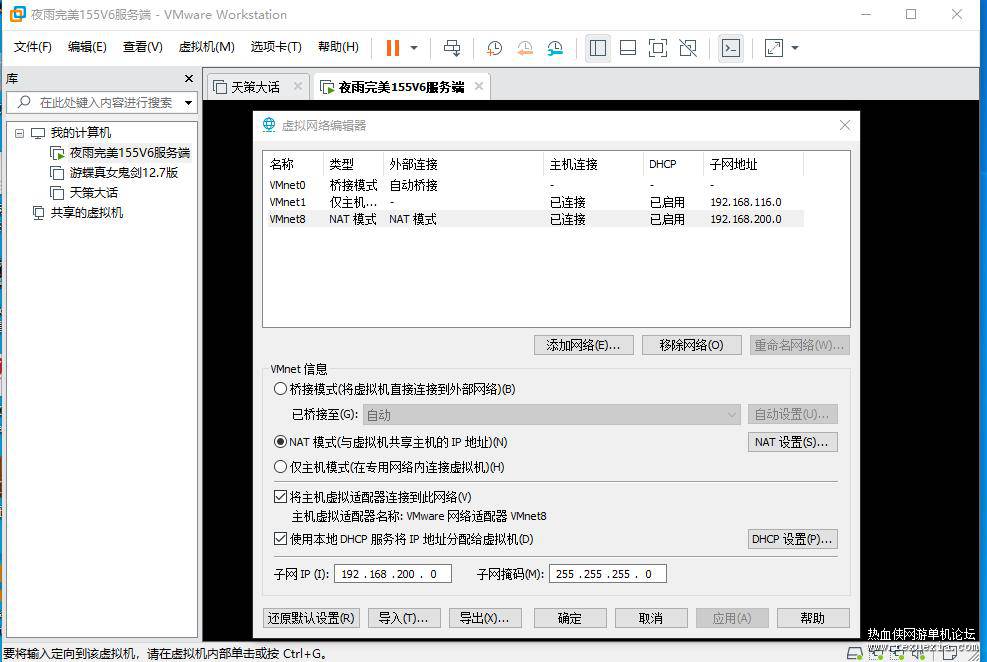Click the 导出(X)... button

(x=485, y=618)
